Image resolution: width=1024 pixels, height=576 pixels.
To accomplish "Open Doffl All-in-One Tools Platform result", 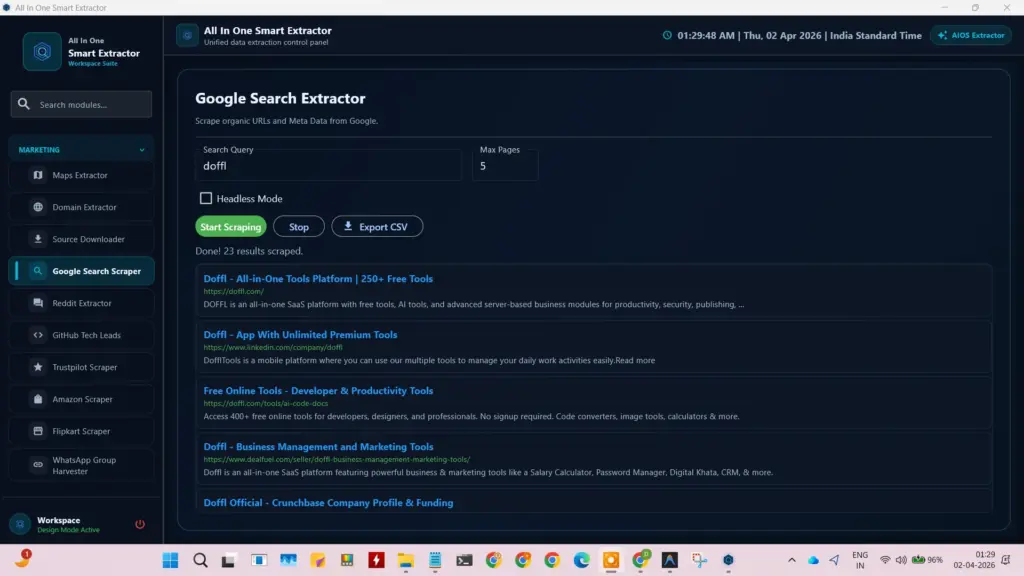I will pos(318,279).
